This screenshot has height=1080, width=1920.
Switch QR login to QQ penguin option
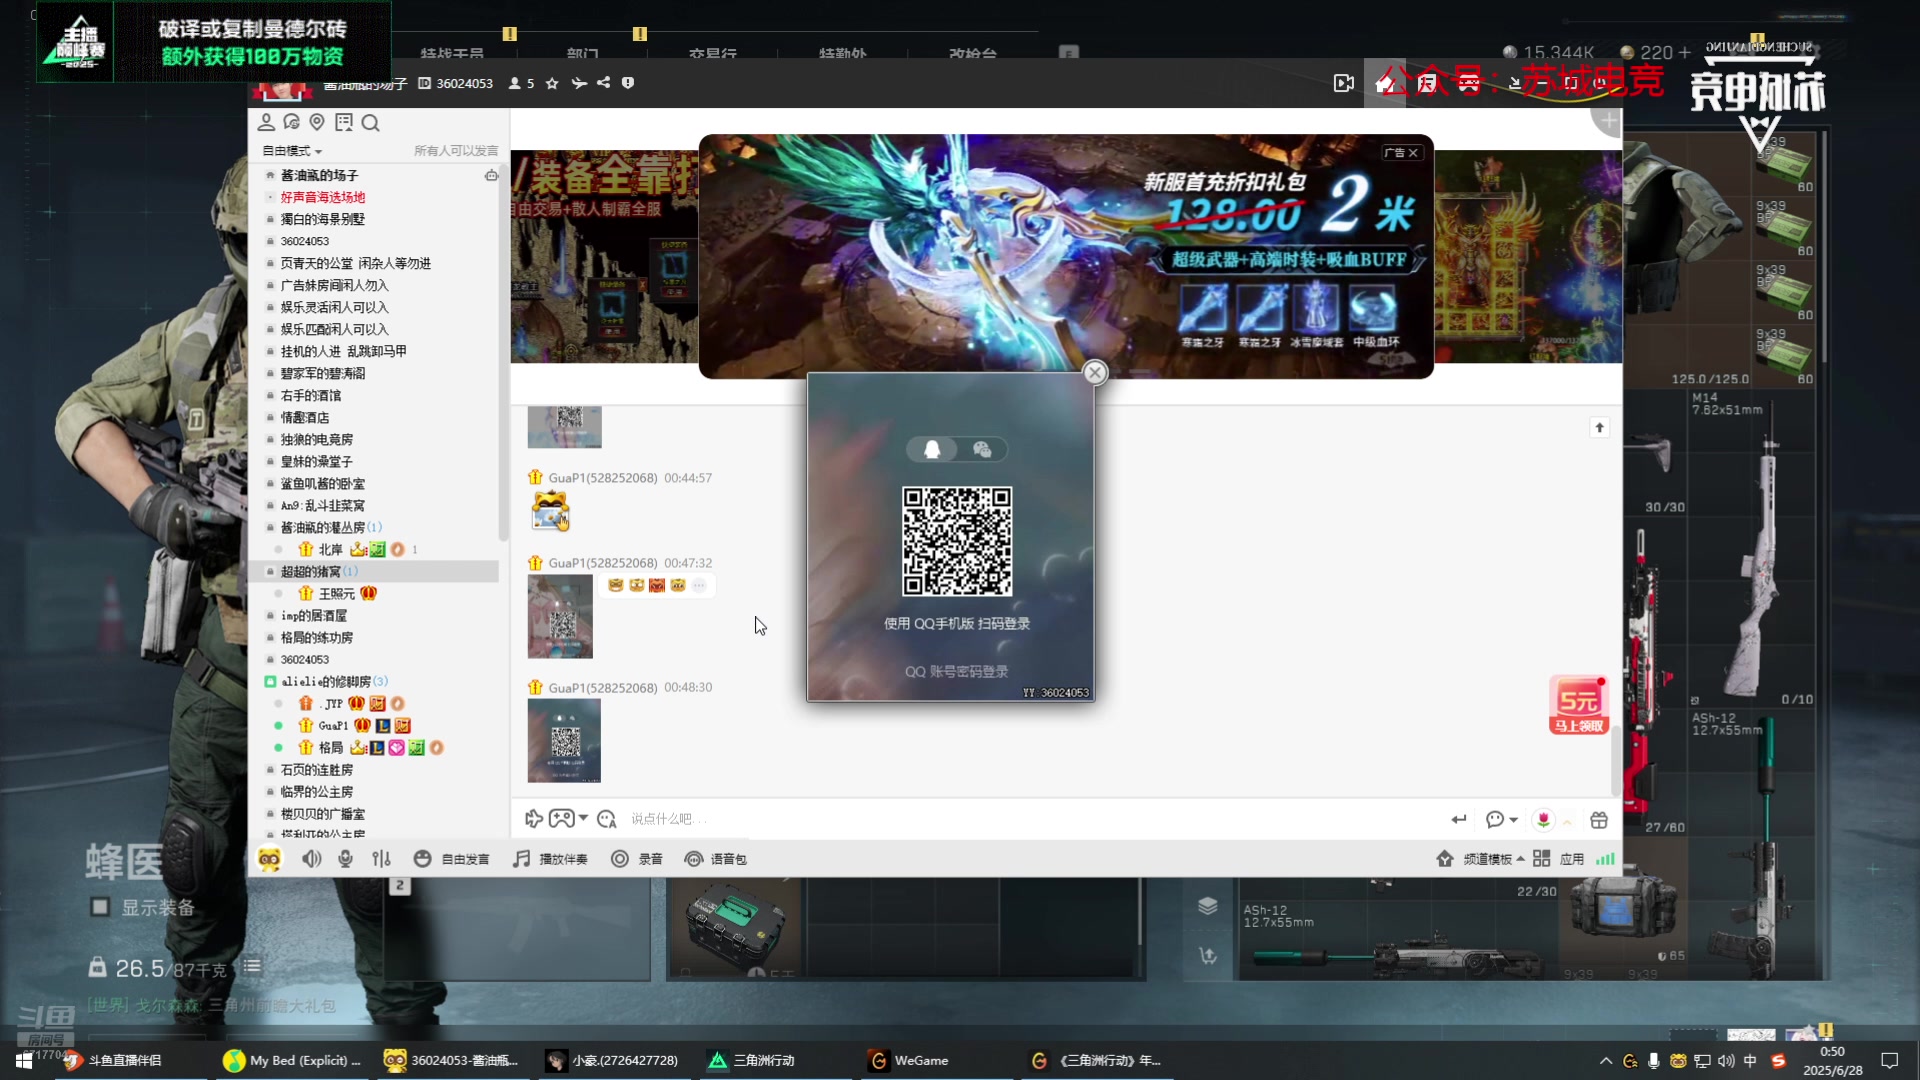pos(932,450)
